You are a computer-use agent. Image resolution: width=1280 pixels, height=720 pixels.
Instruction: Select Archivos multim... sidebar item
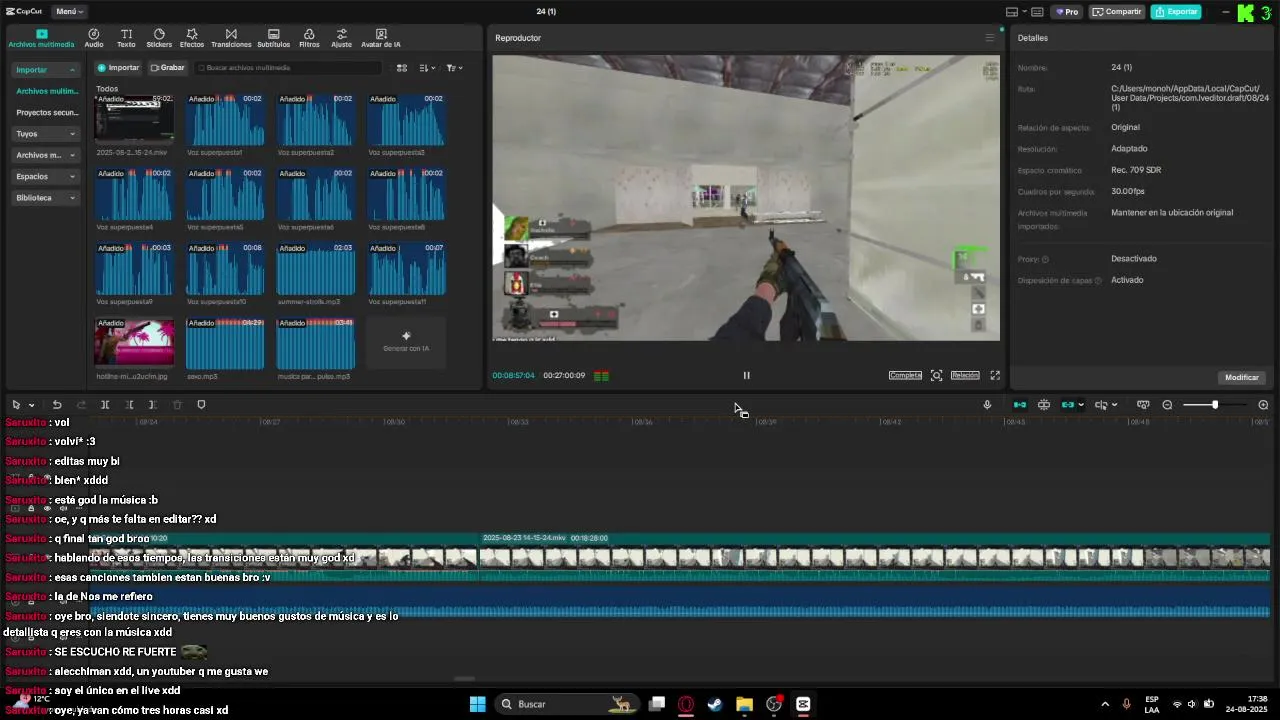pyautogui.click(x=47, y=91)
